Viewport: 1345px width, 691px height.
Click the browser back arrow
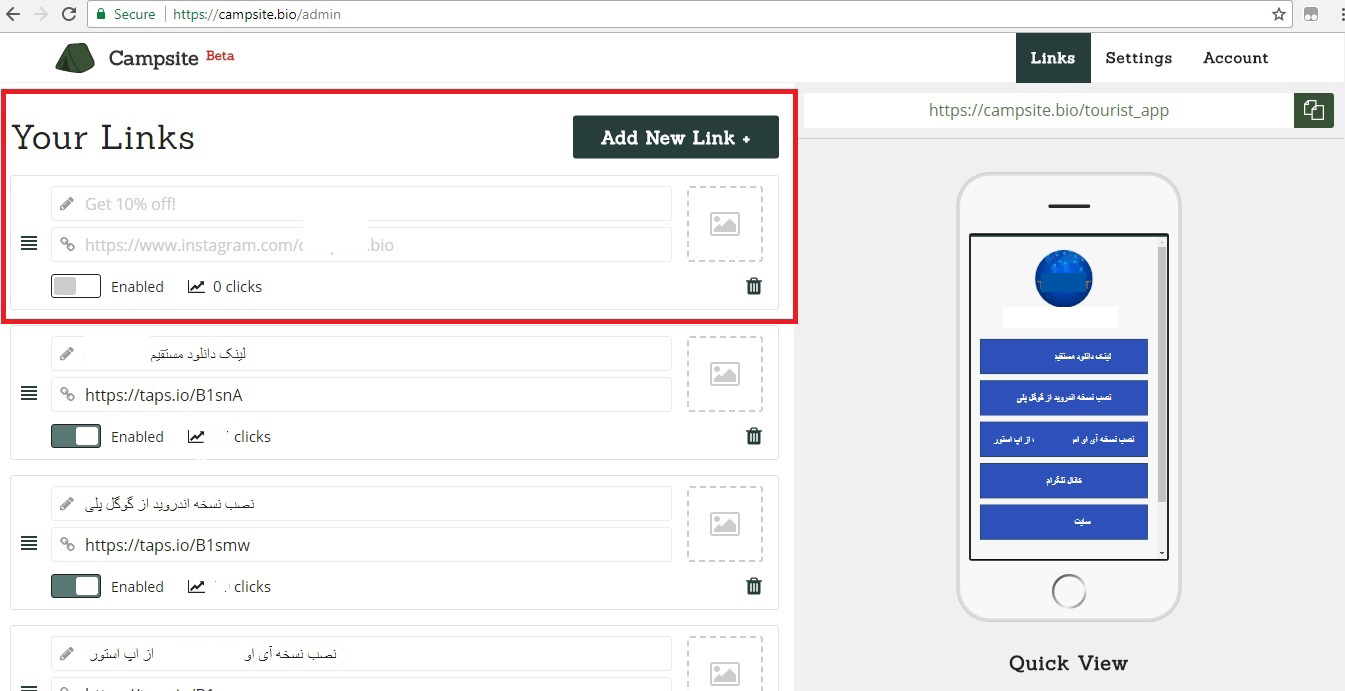(x=13, y=15)
